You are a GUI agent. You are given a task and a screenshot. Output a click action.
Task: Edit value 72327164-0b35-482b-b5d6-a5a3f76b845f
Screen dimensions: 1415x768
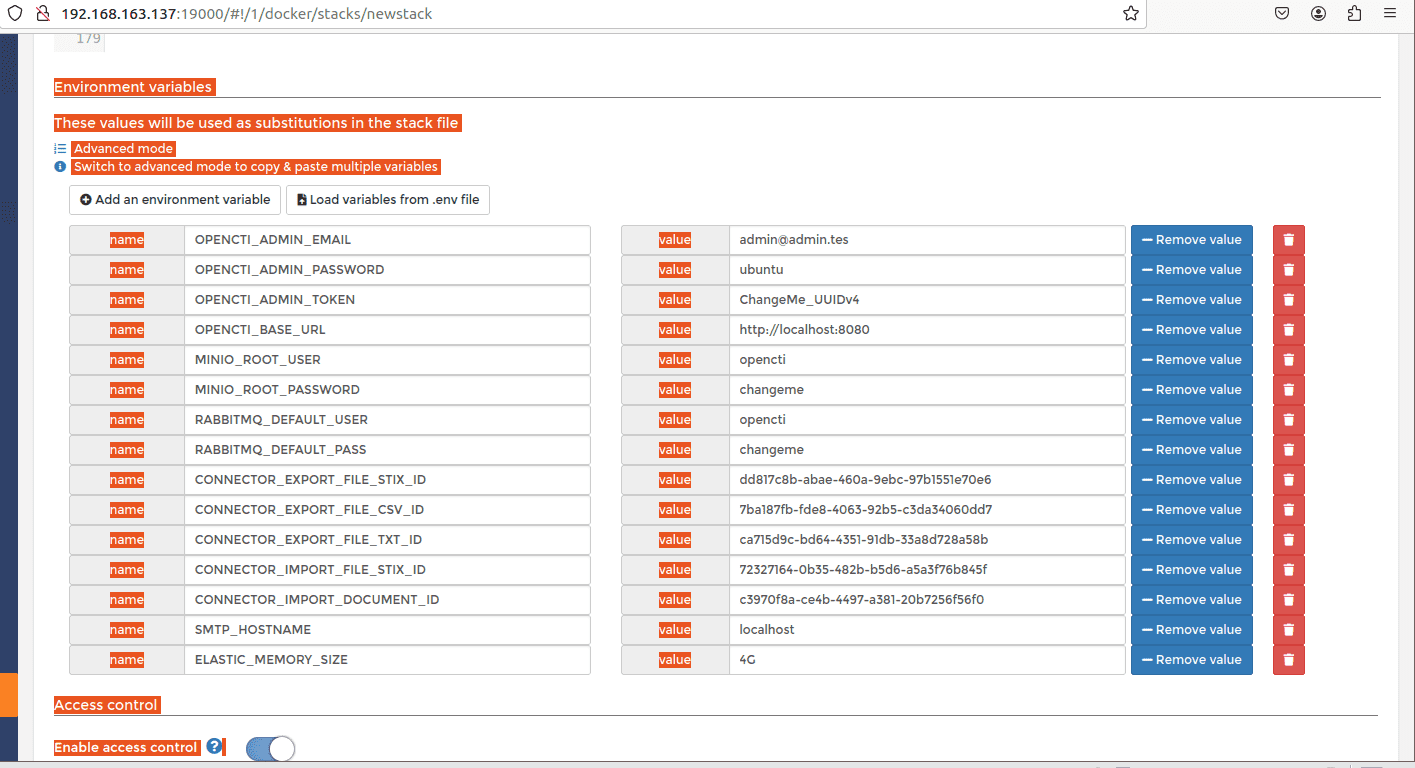click(927, 570)
